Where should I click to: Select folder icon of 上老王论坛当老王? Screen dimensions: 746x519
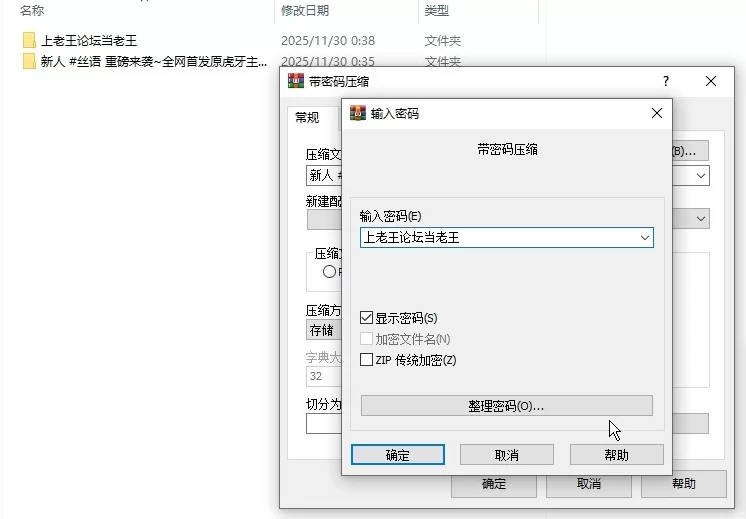coord(29,40)
